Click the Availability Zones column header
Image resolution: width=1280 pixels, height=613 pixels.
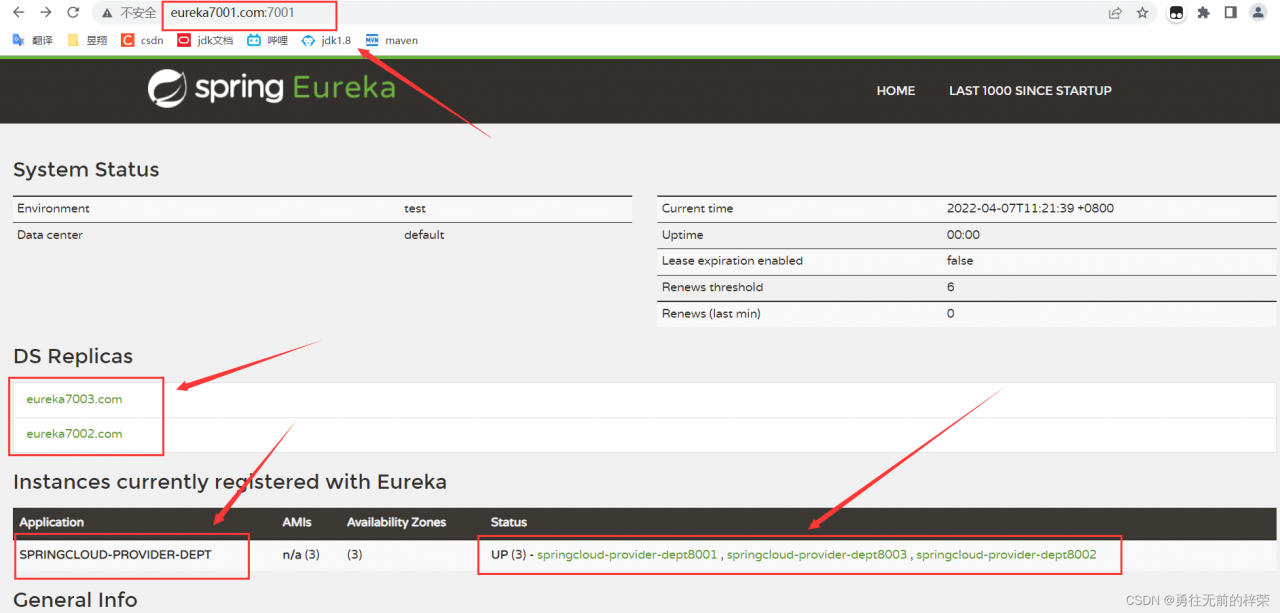click(x=396, y=522)
